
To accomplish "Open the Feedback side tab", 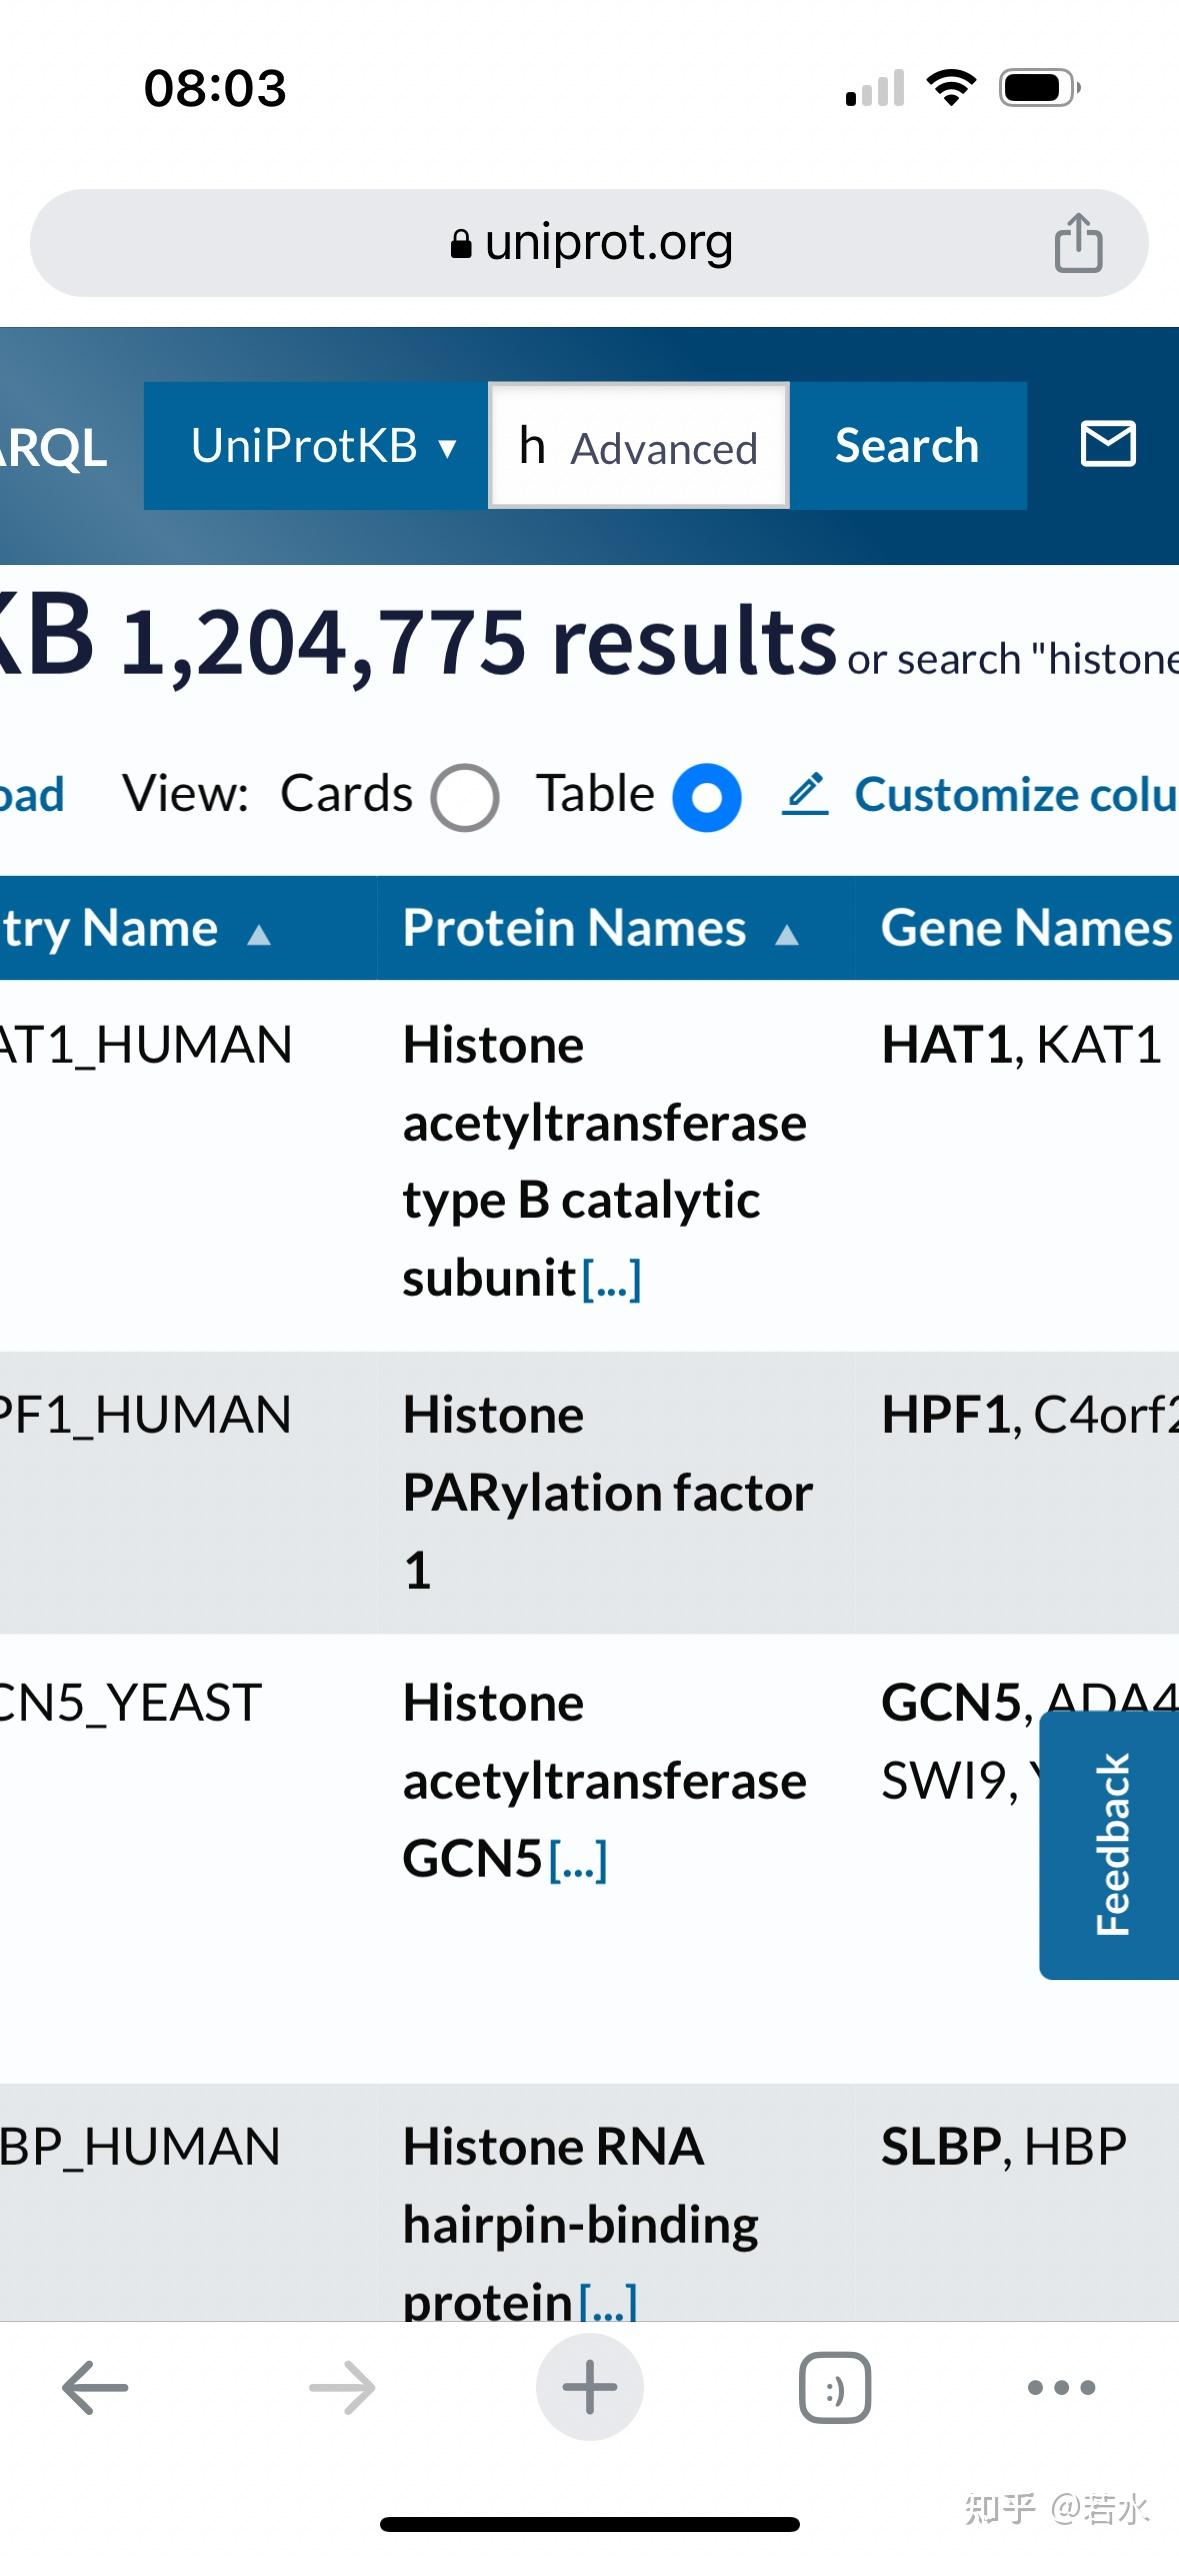I will 1111,1844.
